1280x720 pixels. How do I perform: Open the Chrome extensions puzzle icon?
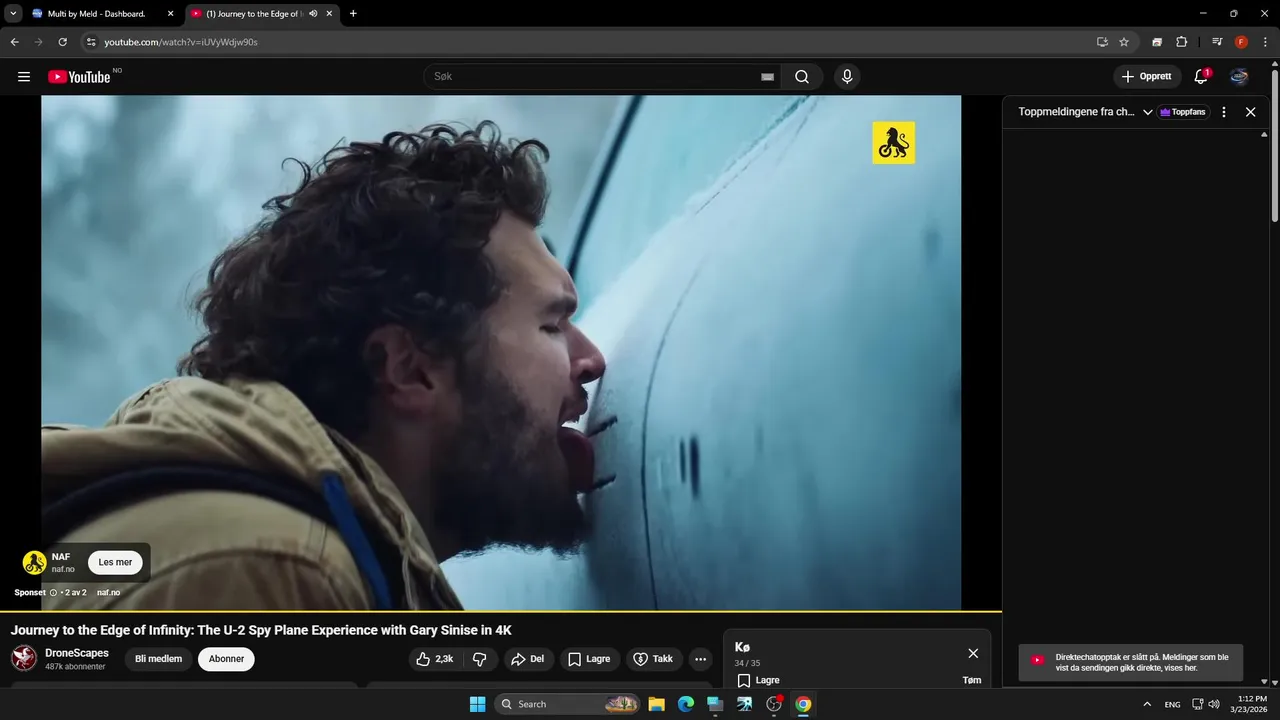1182,42
